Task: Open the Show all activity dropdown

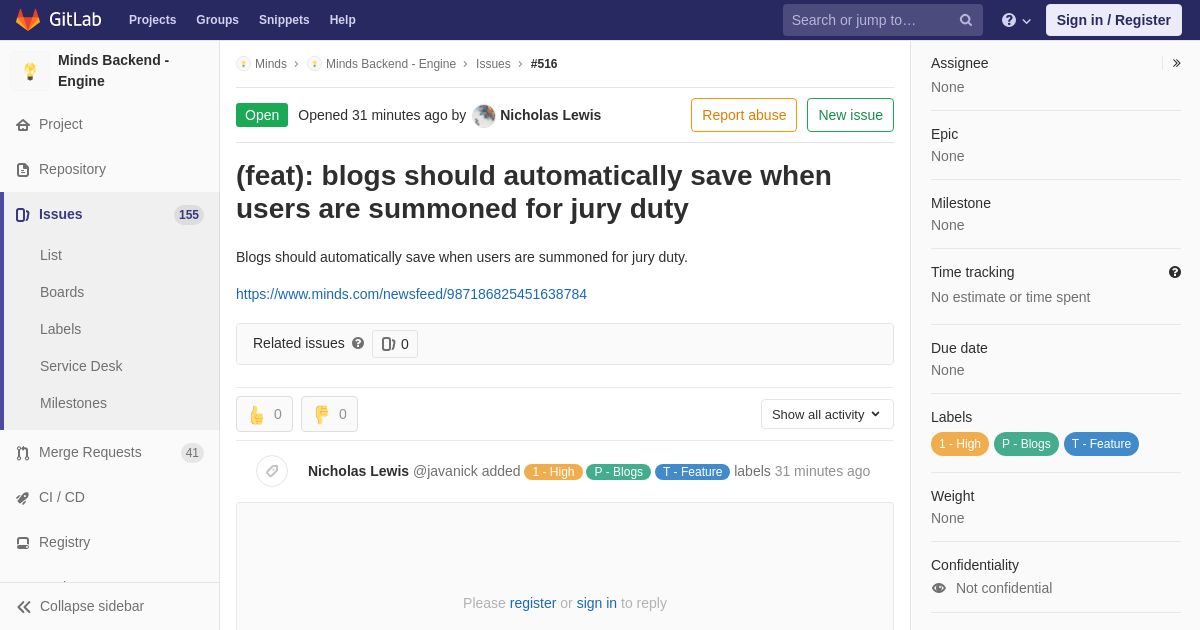Action: coord(827,414)
